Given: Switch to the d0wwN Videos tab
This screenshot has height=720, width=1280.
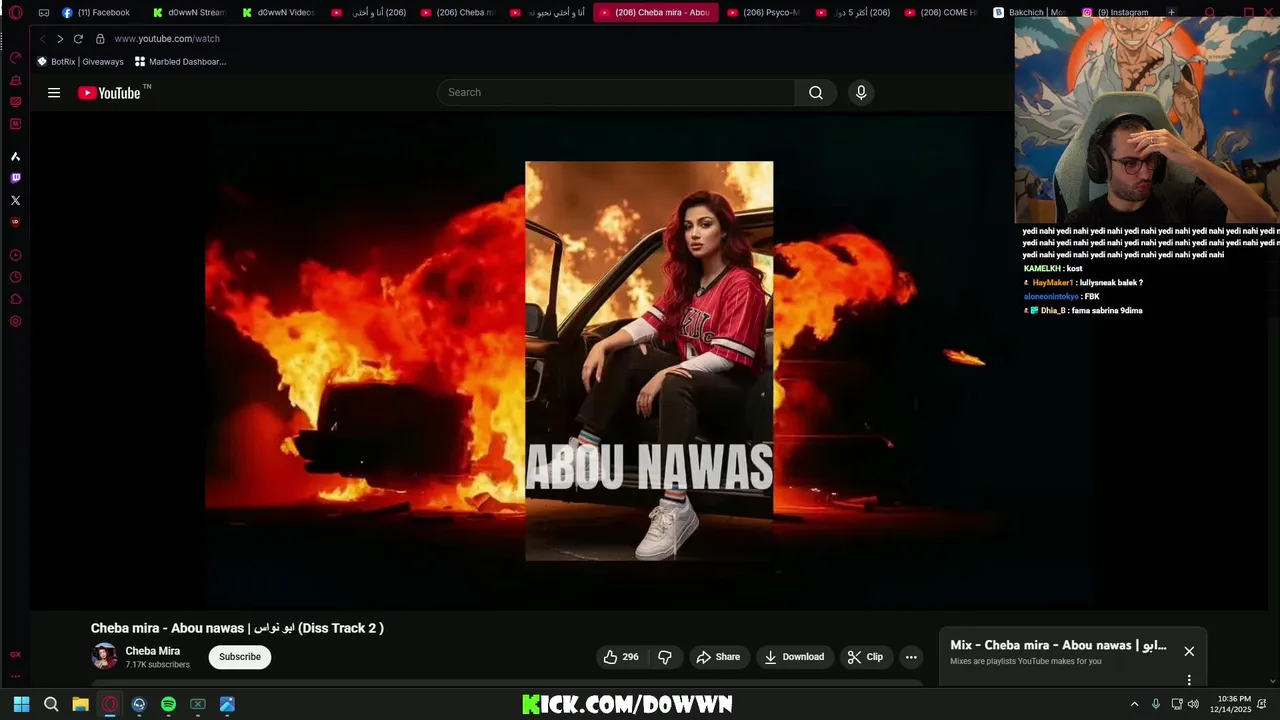Looking at the screenshot, I should pos(279,13).
